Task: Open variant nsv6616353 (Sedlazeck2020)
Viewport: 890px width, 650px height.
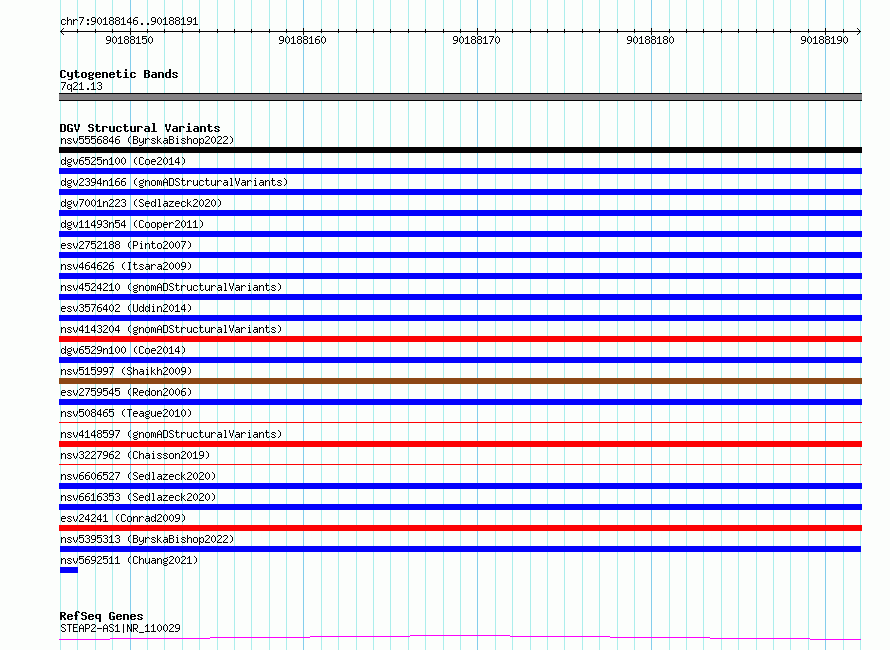Action: [x=138, y=497]
